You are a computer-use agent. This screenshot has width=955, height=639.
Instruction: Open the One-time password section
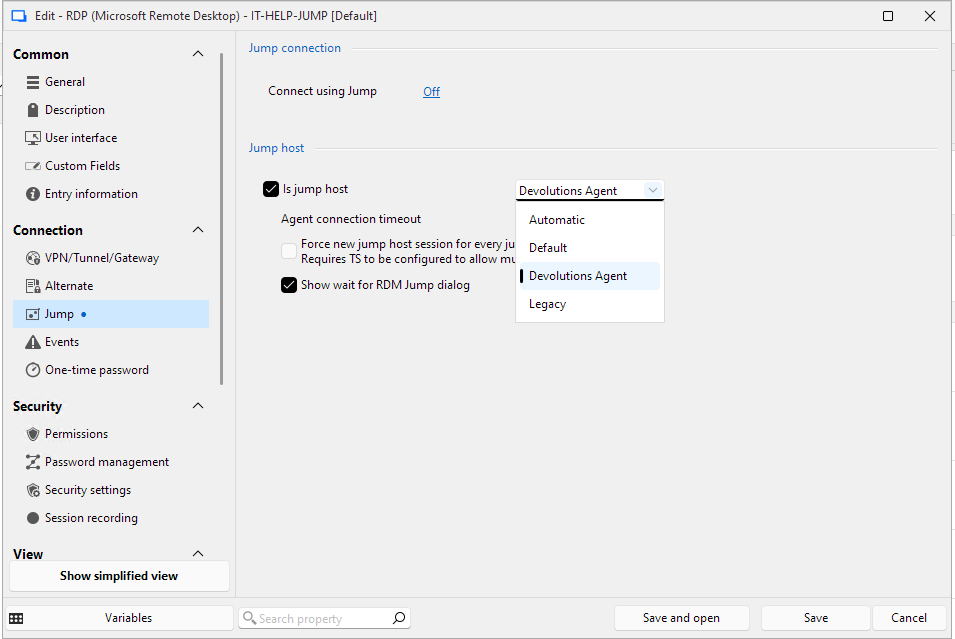[x=31, y=369]
